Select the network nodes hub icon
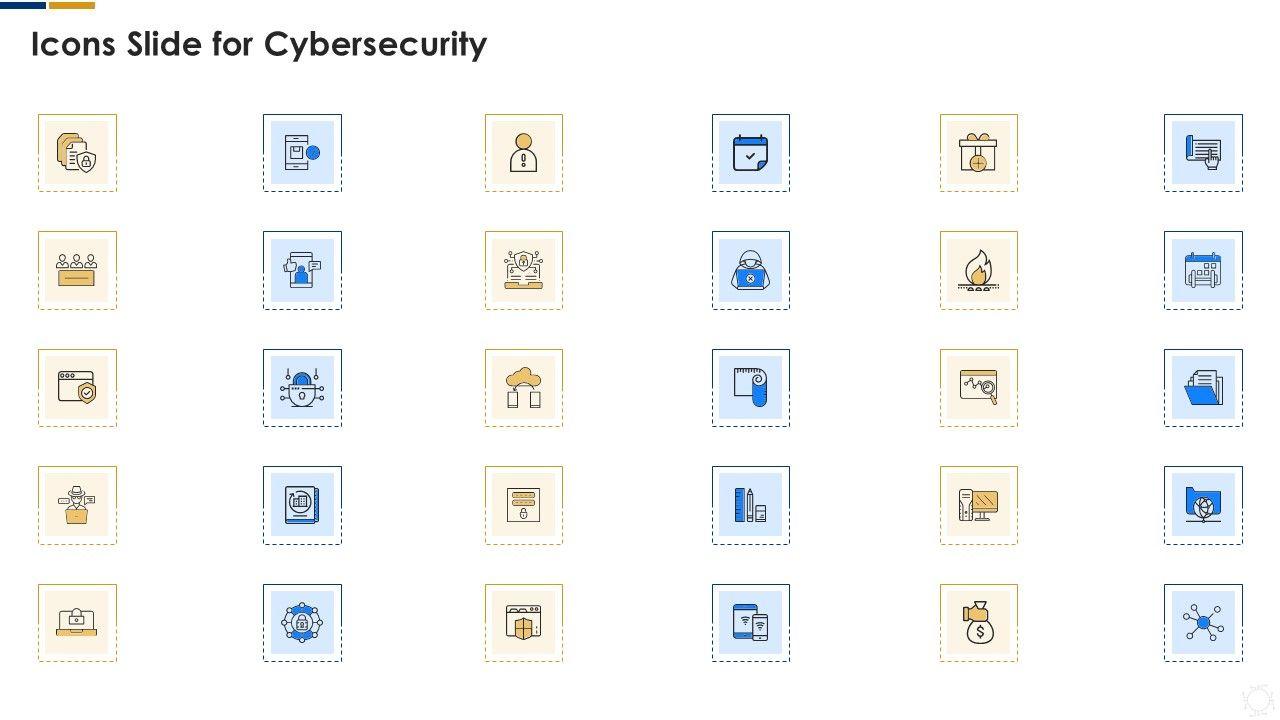 tap(1203, 623)
